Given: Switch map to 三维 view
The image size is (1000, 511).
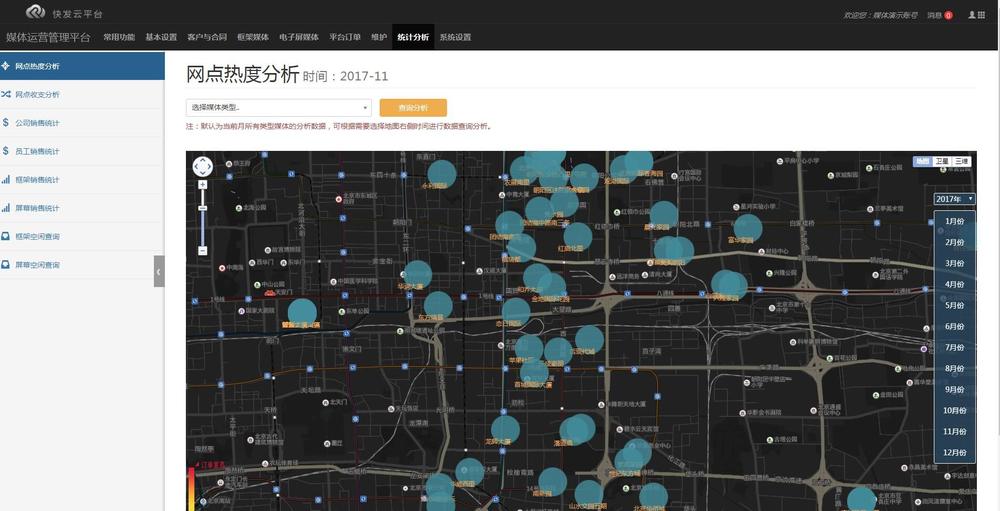Looking at the screenshot, I should pyautogui.click(x=961, y=161).
